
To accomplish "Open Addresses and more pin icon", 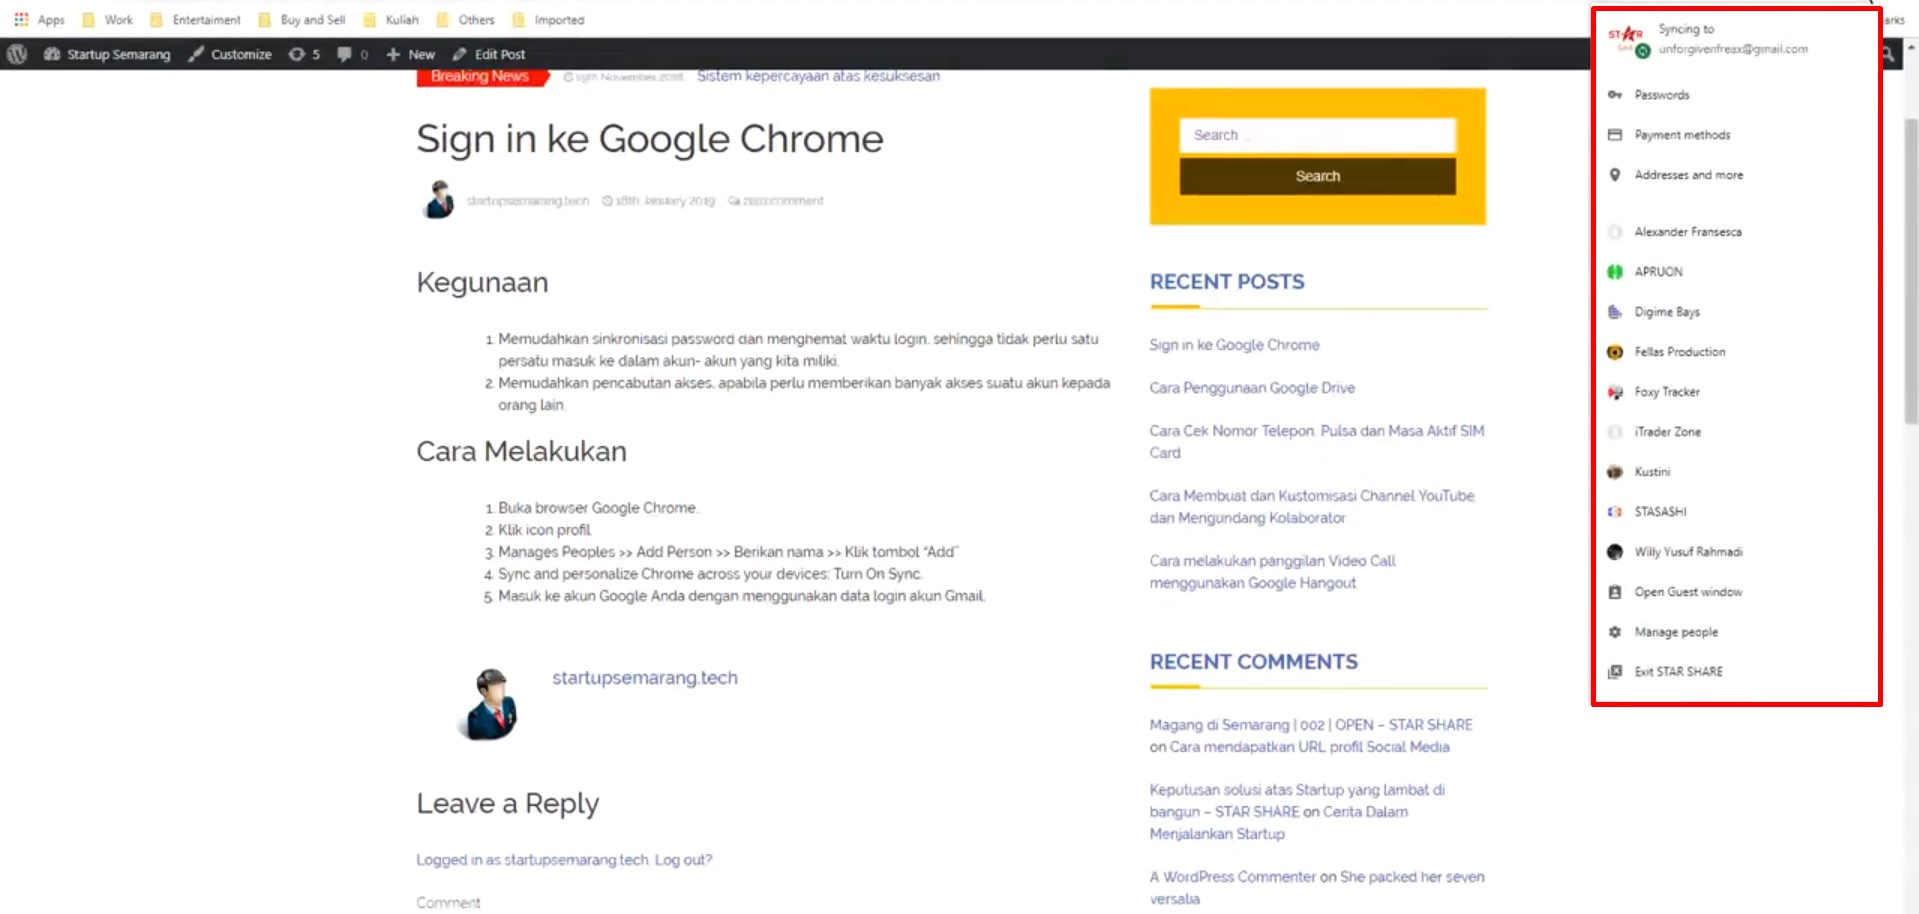I will (x=1615, y=175).
